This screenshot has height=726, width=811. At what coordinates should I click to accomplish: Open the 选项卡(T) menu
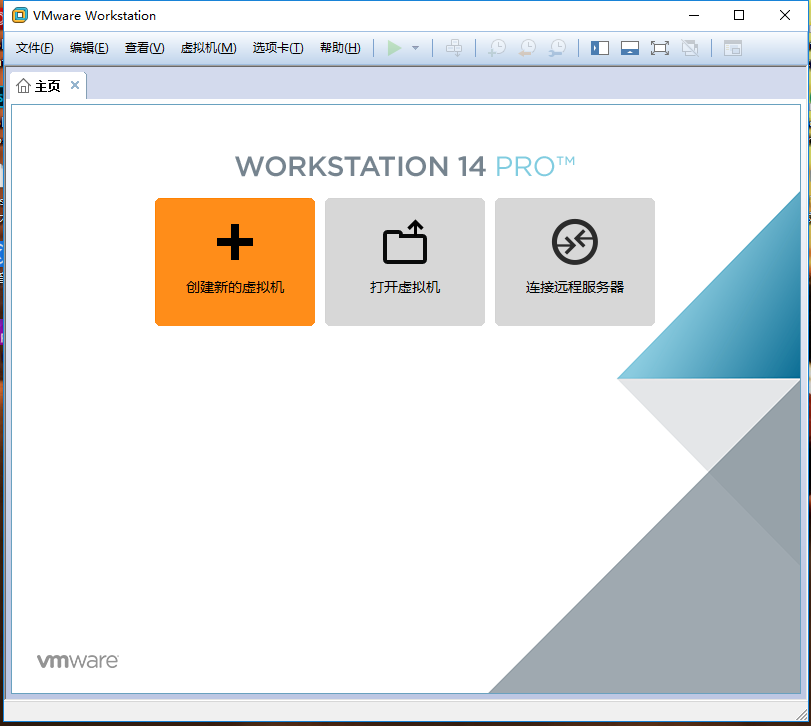(x=278, y=48)
